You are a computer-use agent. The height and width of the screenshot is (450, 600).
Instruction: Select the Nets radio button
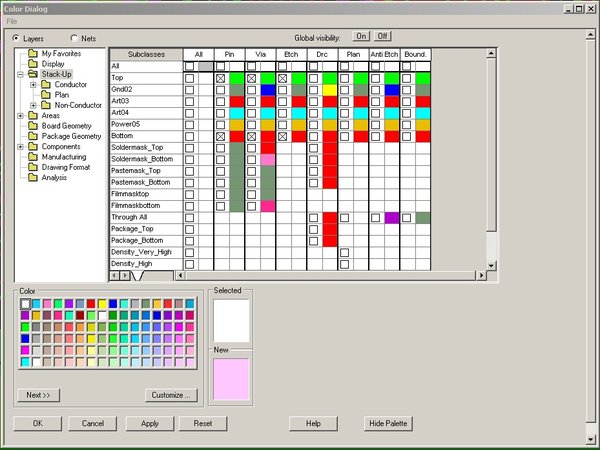click(x=74, y=38)
